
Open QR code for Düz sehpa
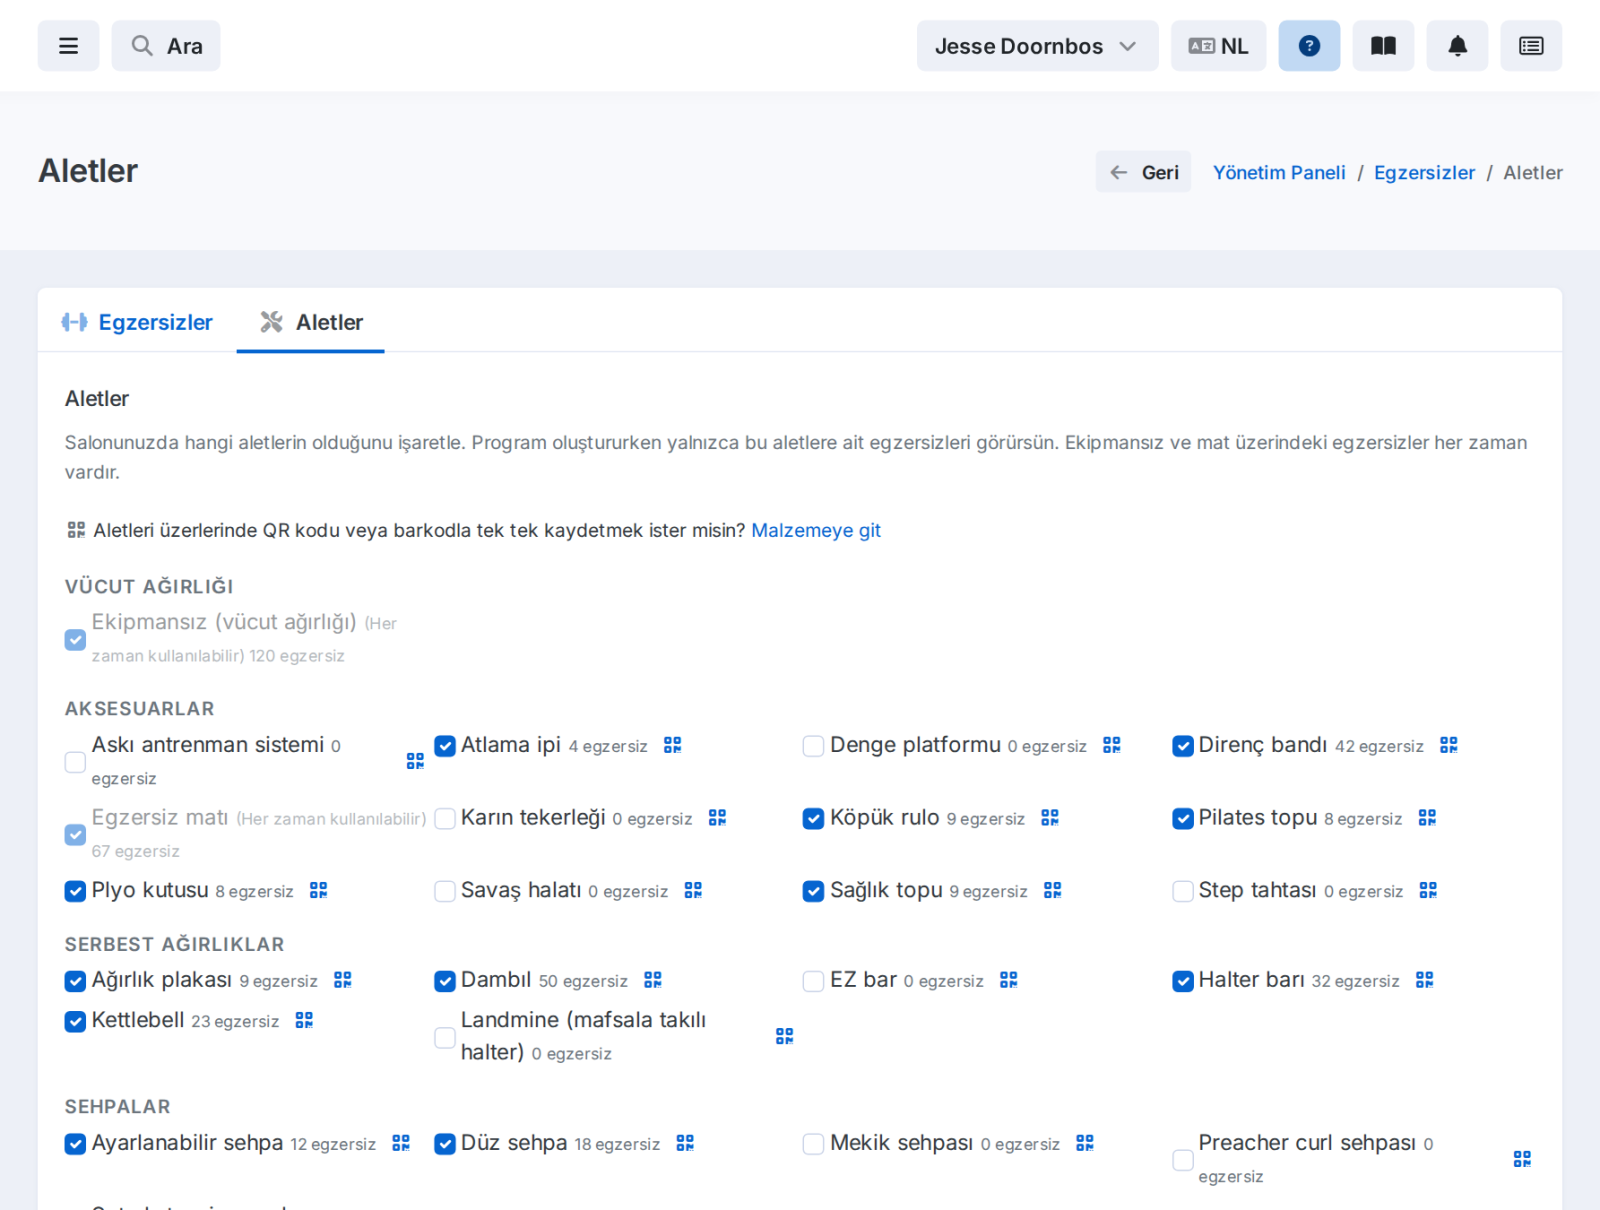685,1143
